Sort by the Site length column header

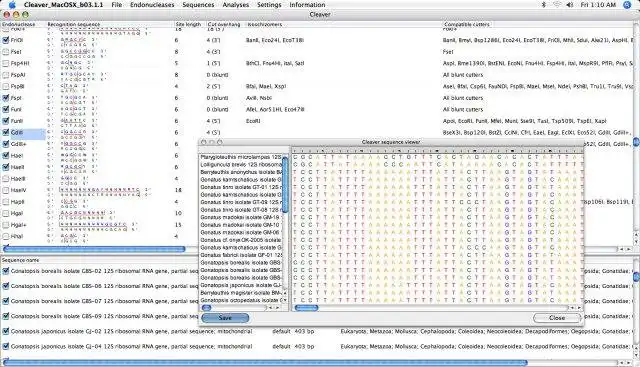pos(188,24)
